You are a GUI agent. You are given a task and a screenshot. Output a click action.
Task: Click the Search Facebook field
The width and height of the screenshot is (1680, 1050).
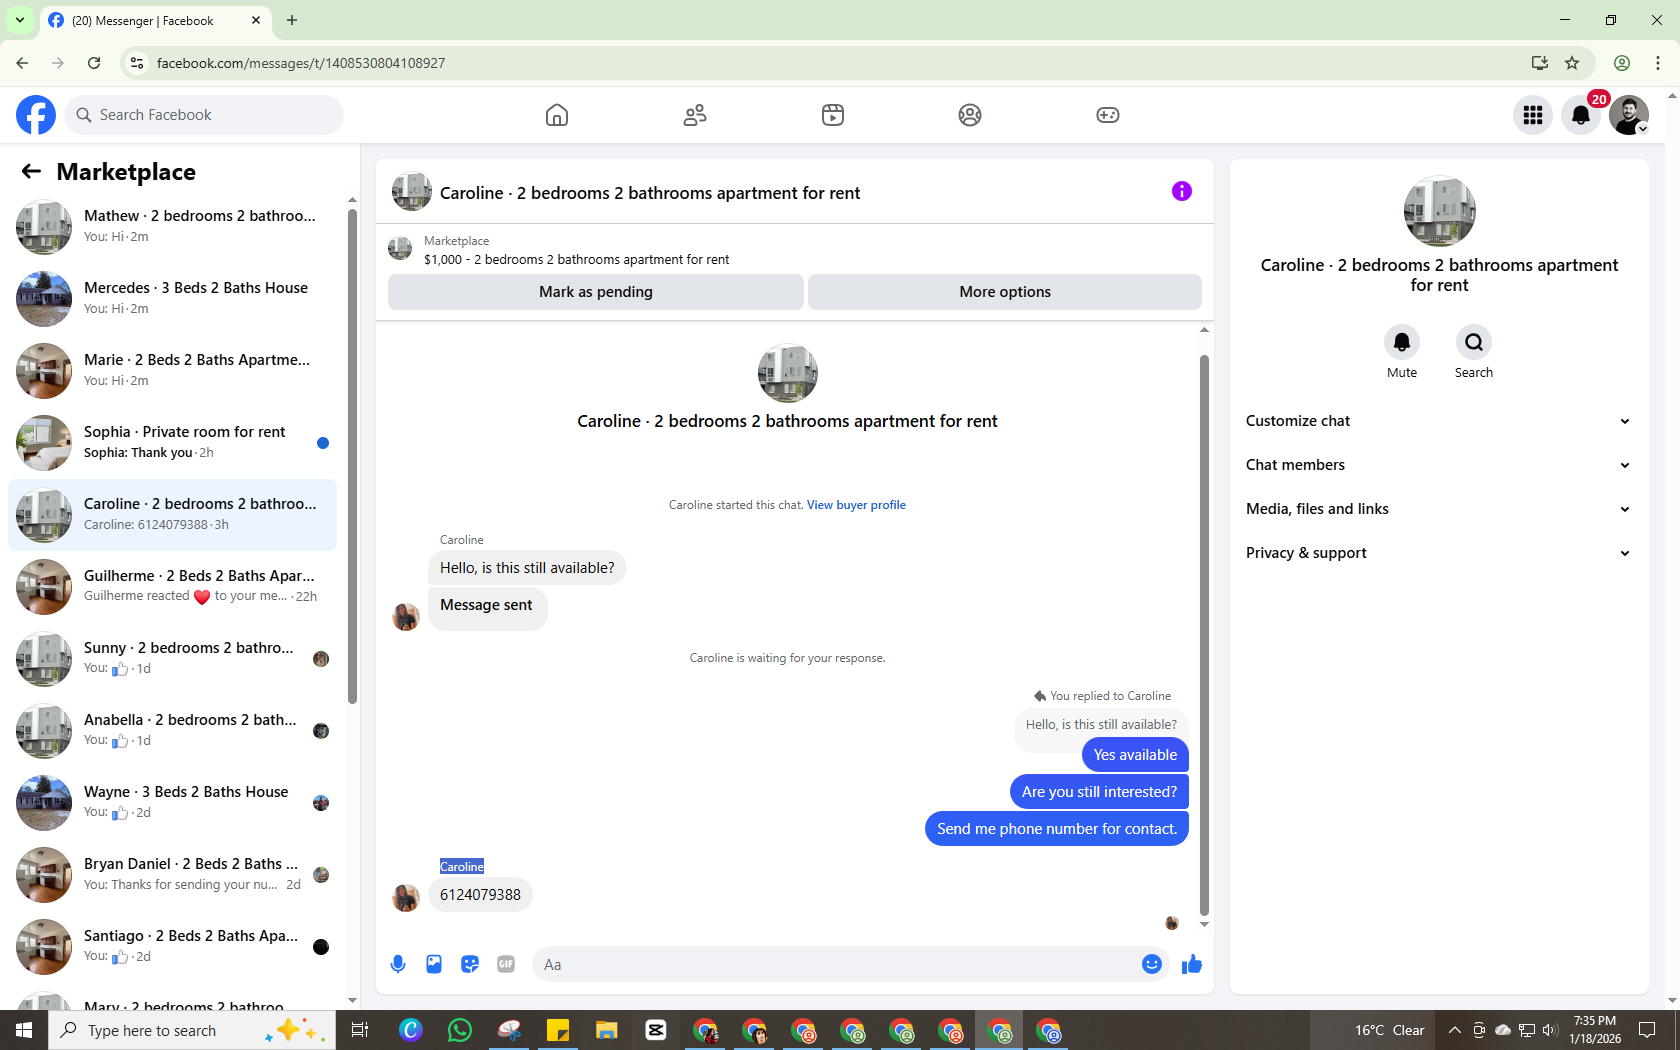204,115
